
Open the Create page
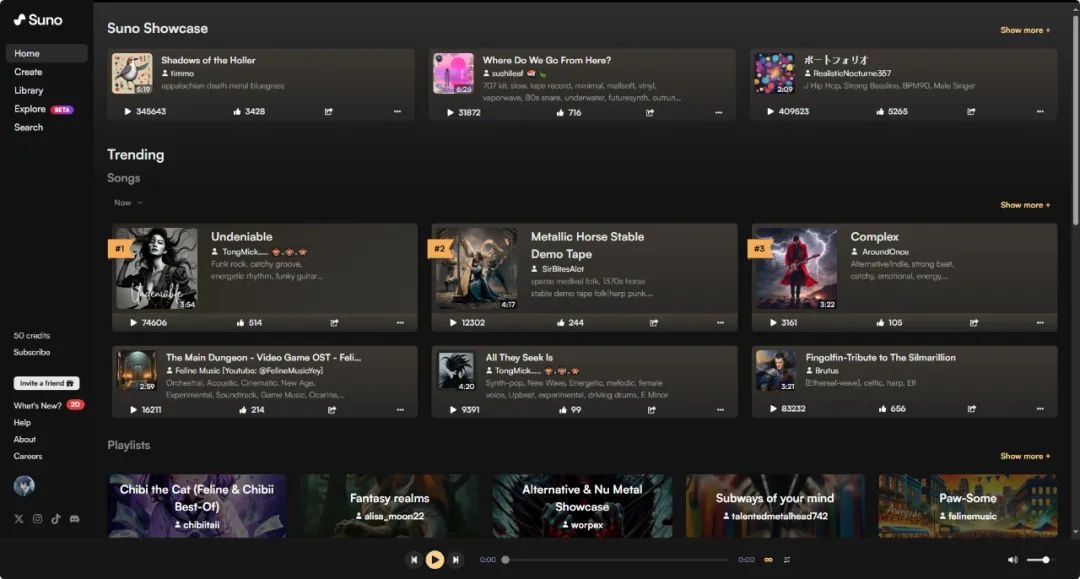coord(28,72)
